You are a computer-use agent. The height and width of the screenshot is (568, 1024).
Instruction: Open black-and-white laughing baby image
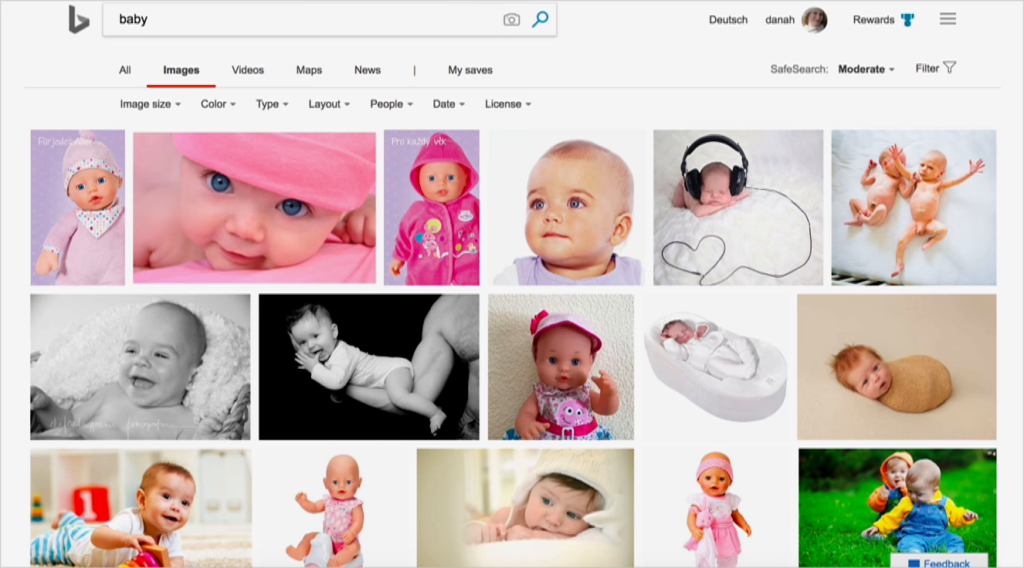pos(140,366)
